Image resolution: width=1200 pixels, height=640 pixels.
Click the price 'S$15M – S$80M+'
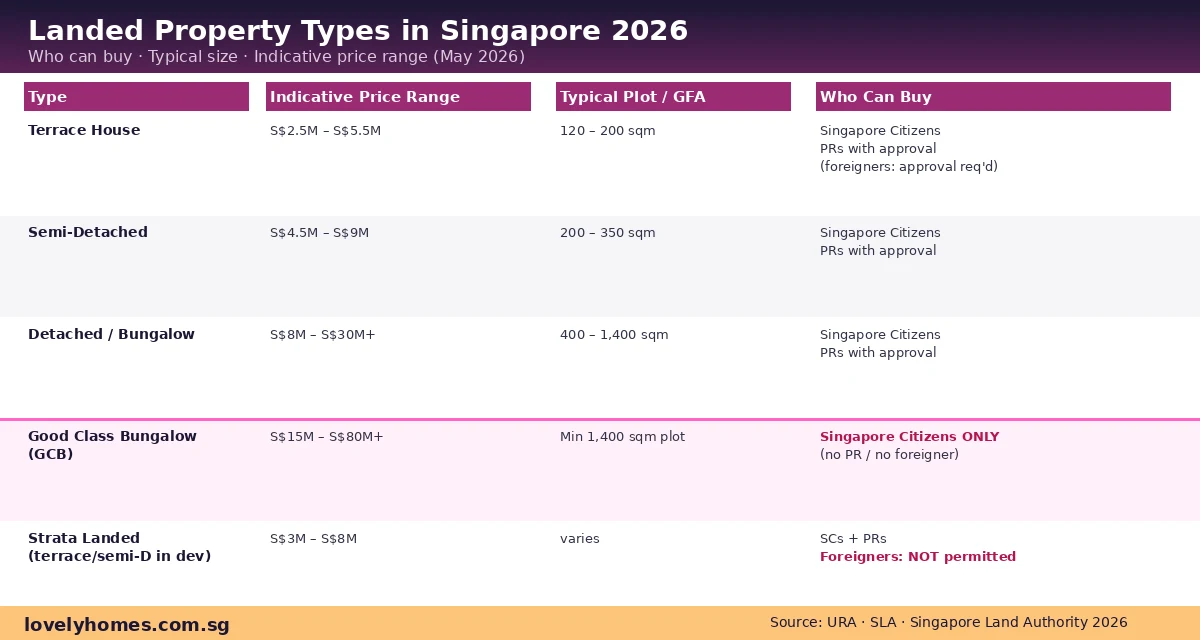[327, 437]
